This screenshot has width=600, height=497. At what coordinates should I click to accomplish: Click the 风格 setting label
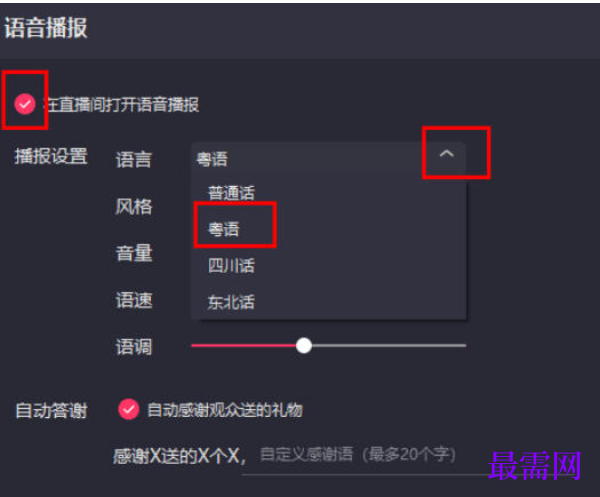coord(134,207)
